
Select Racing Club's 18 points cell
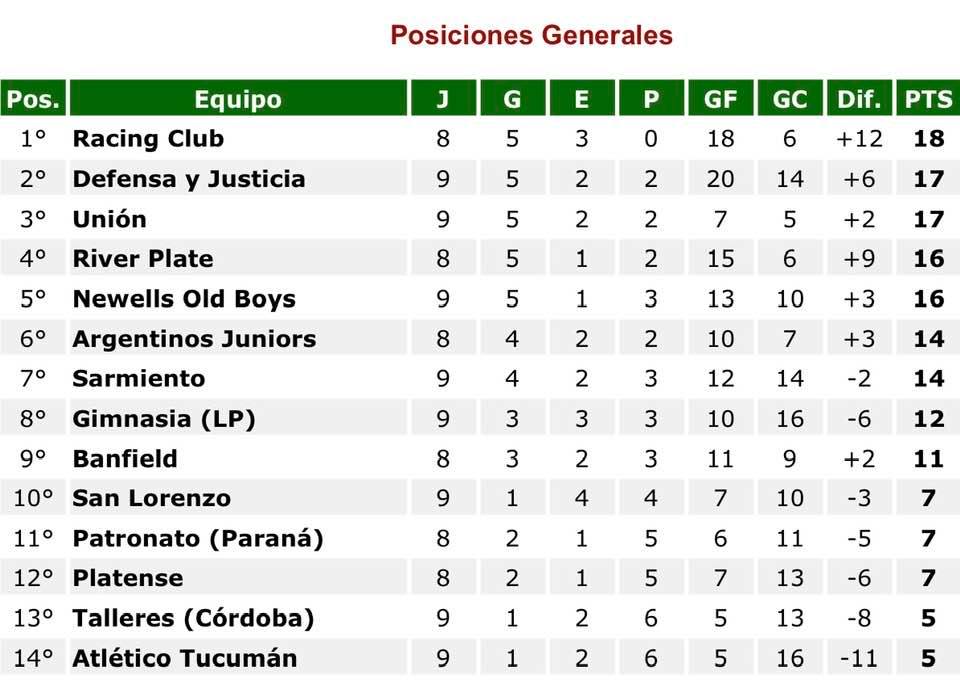click(928, 138)
